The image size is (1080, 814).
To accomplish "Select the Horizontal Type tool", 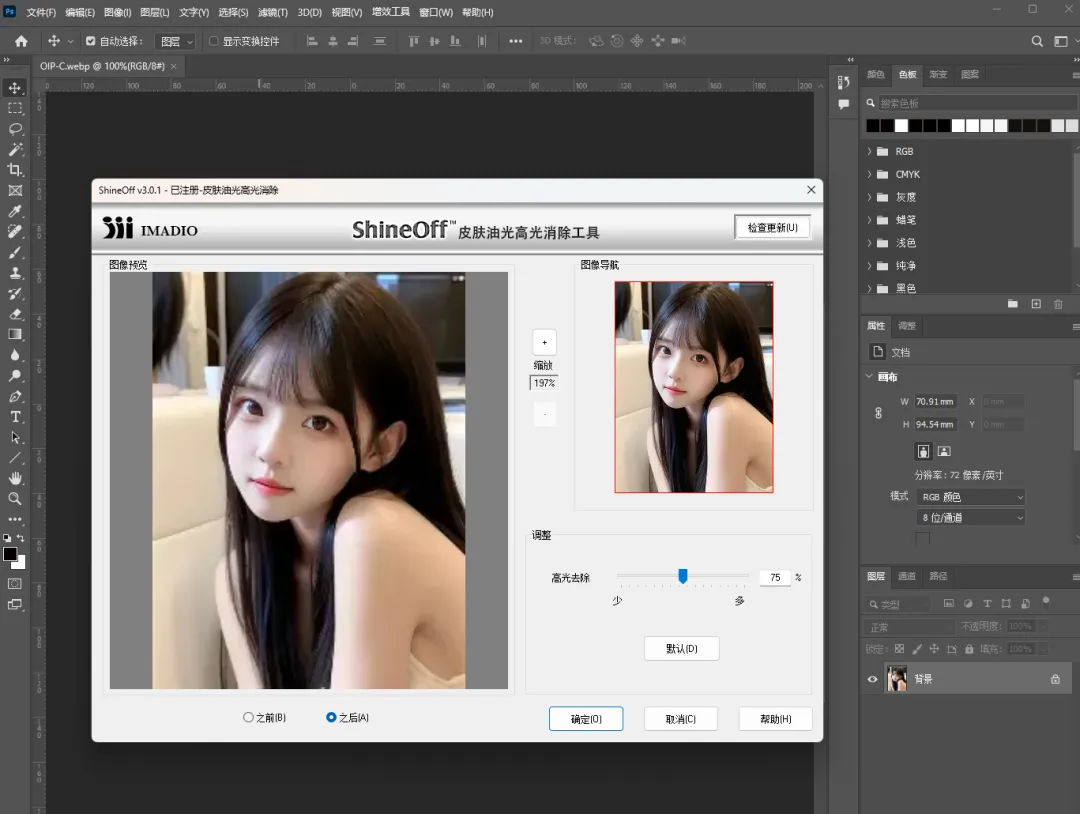I will pos(15,417).
